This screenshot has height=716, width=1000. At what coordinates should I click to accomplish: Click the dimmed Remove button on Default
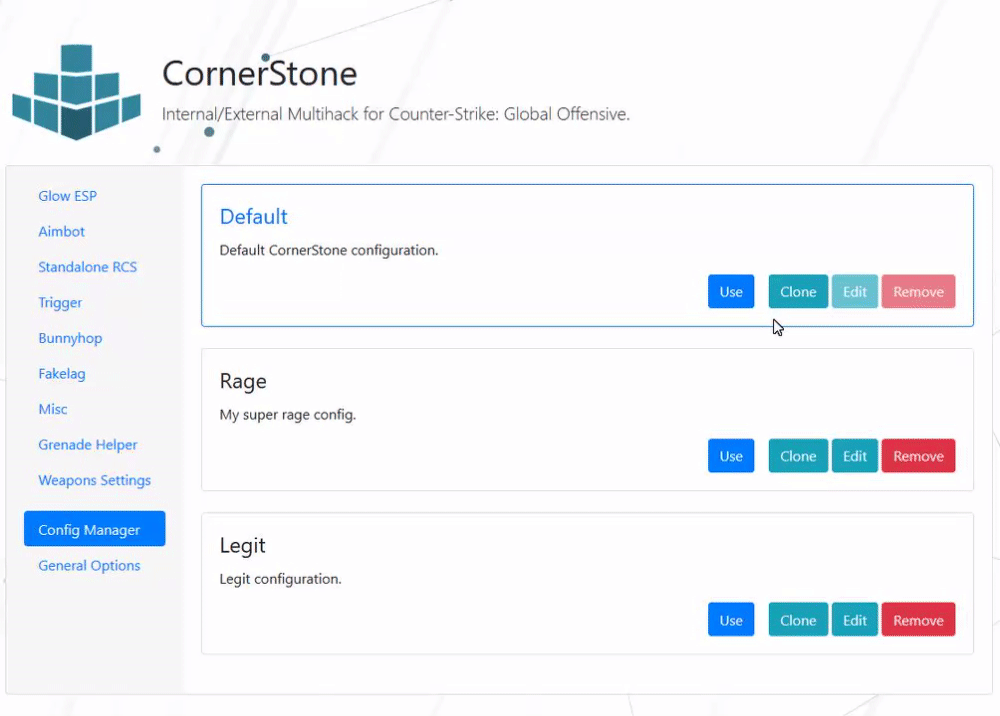click(918, 291)
